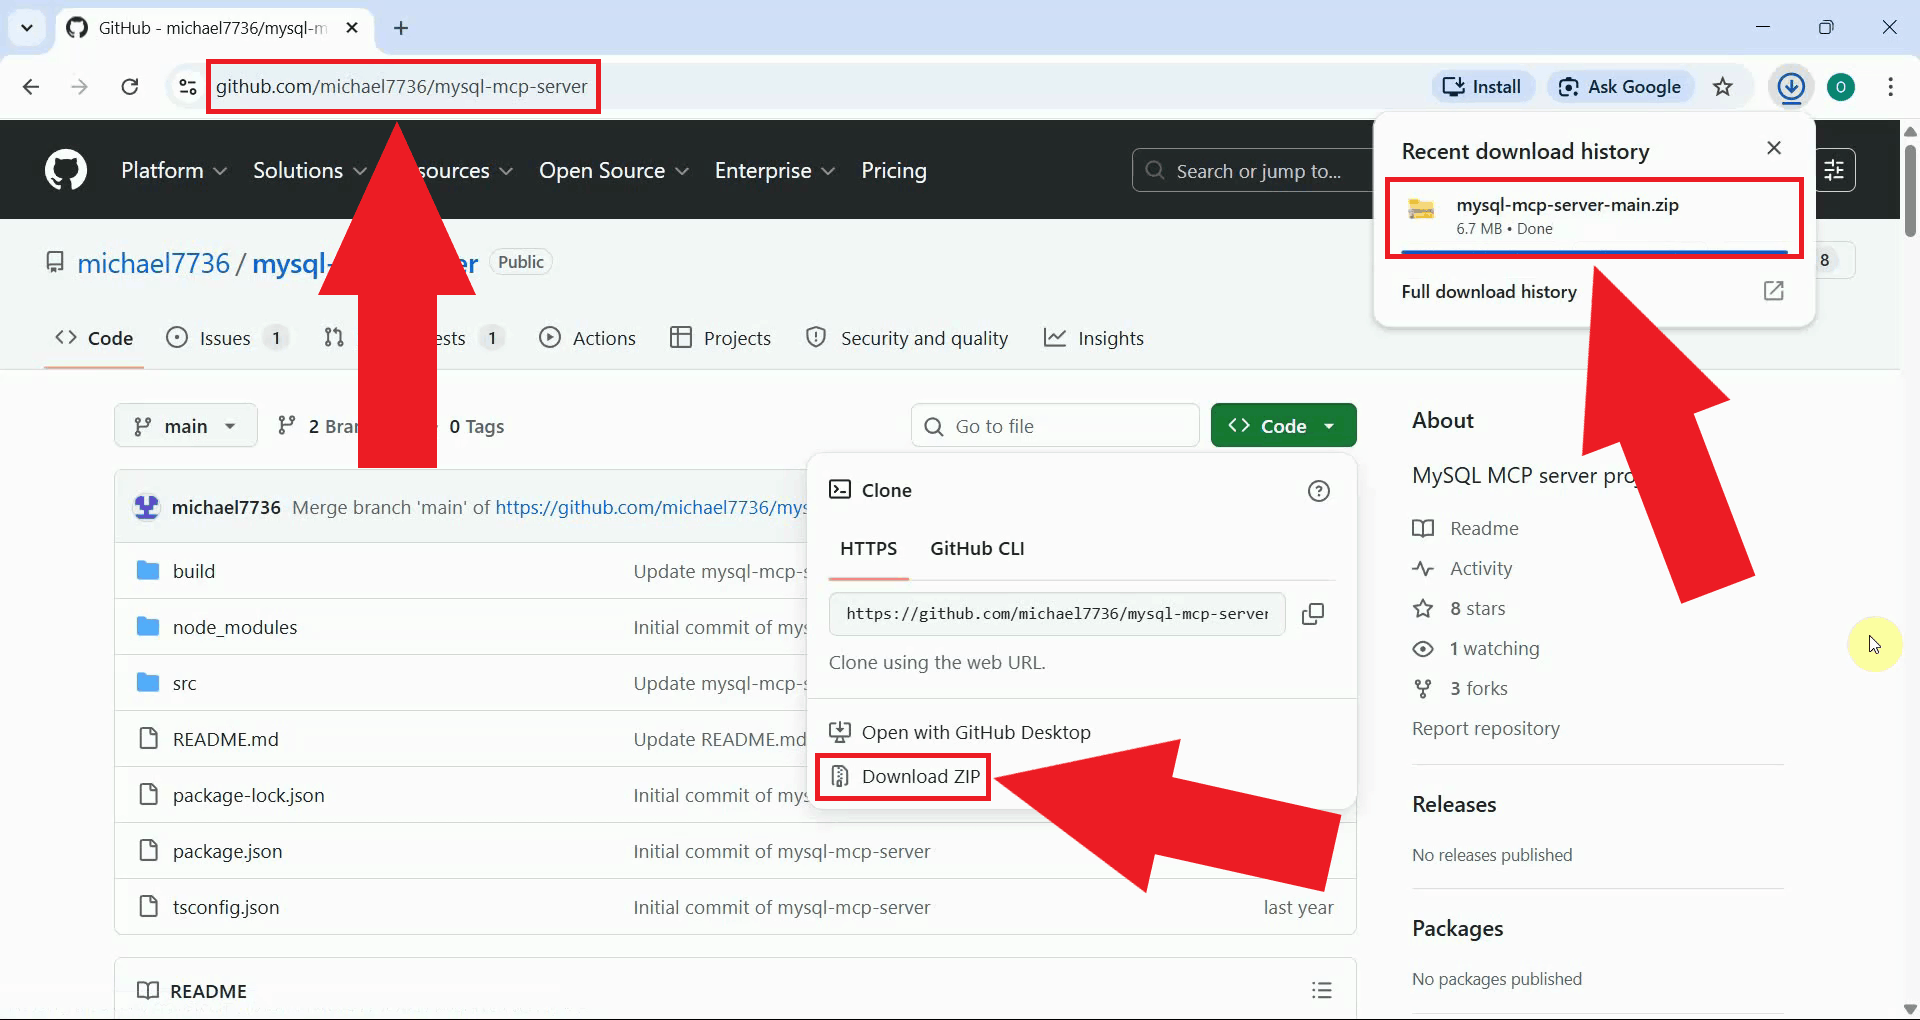Image resolution: width=1920 pixels, height=1020 pixels.
Task: Open Activity link in About section
Action: 1462,568
